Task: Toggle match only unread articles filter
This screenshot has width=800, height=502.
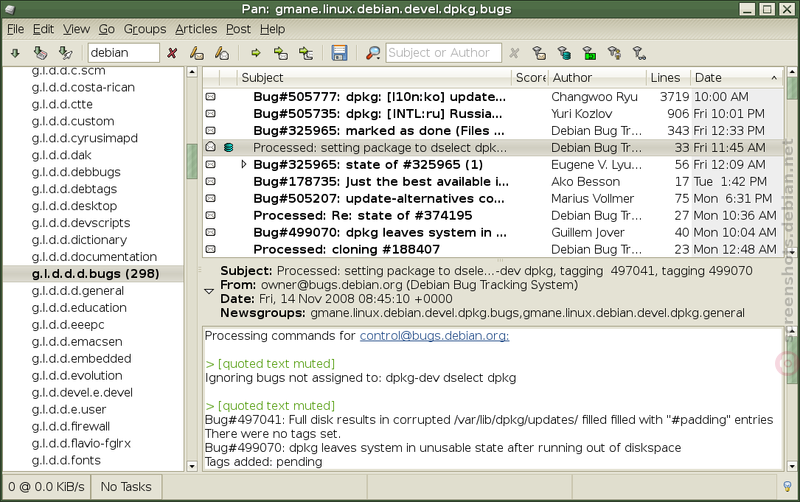Action: (539, 53)
